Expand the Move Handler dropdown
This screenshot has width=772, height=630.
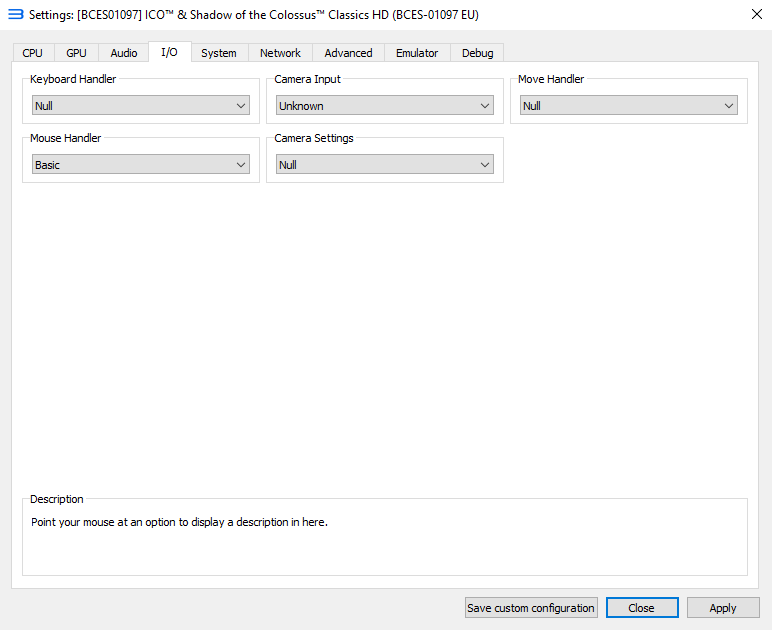(629, 105)
